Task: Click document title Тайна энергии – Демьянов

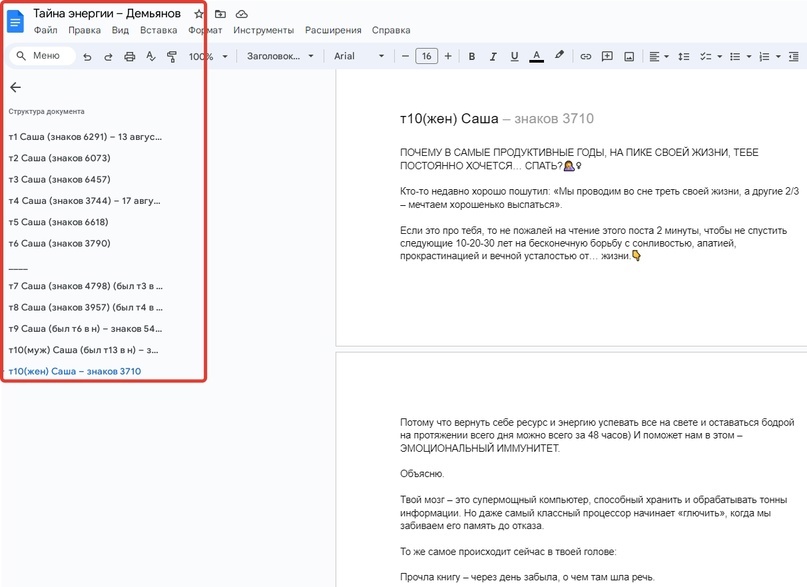Action: coord(107,13)
